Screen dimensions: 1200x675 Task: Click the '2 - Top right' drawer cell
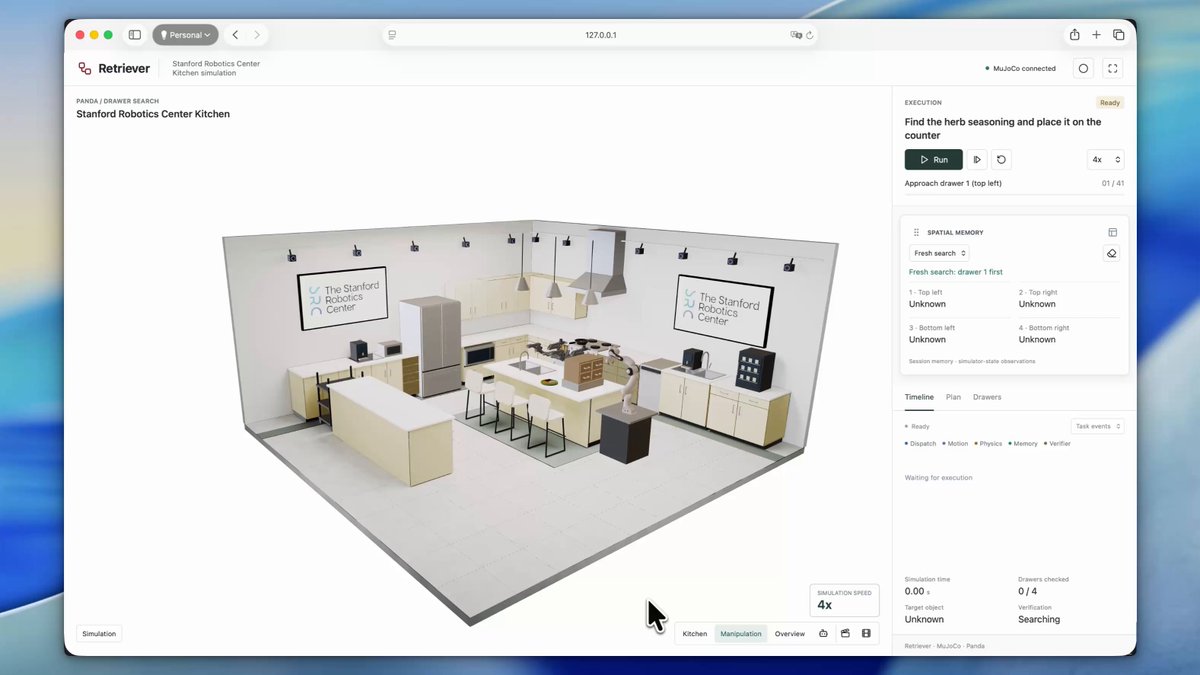(x=1069, y=298)
